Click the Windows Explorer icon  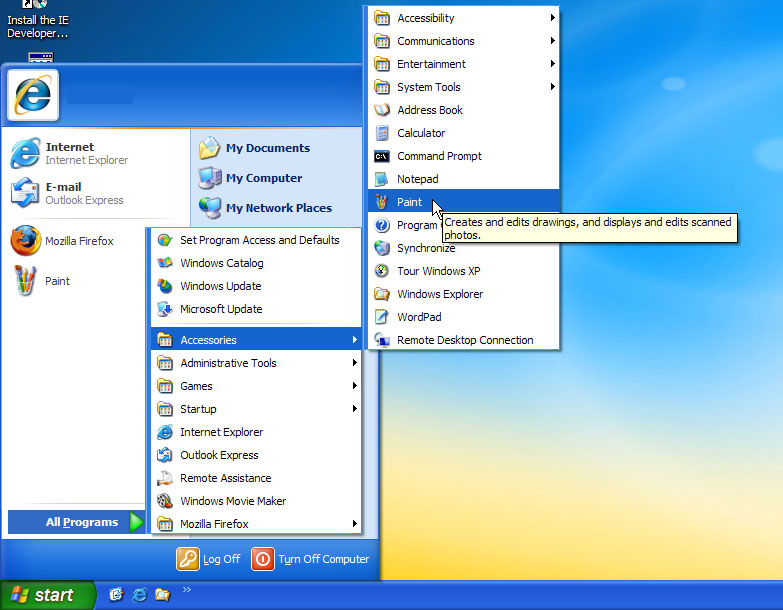tap(382, 294)
